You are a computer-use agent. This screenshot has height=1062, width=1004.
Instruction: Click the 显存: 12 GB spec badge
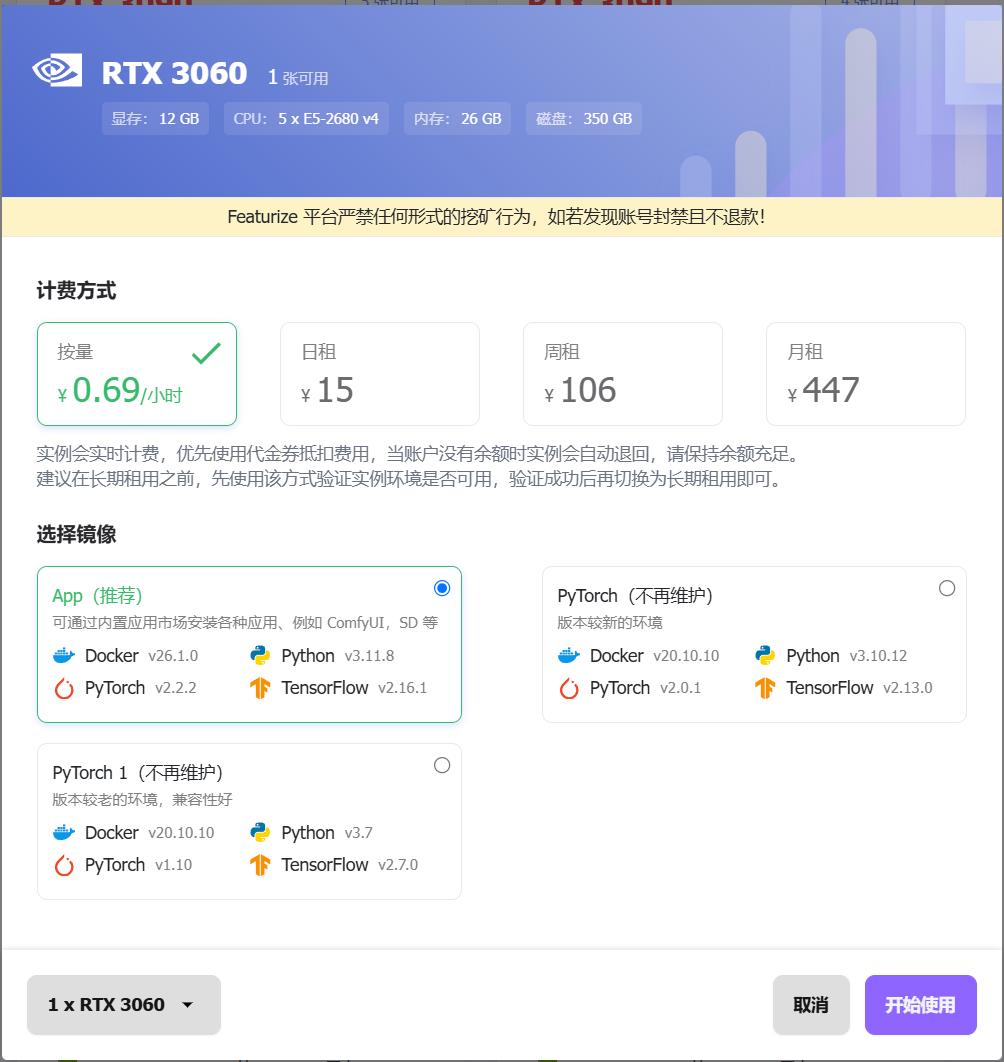click(x=155, y=118)
